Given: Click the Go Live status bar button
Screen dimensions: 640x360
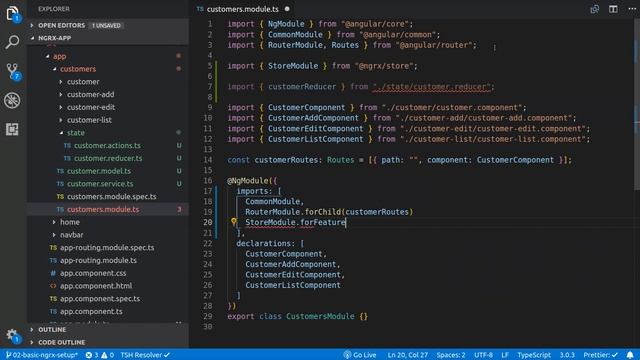Looking at the screenshot, I should point(360,355).
